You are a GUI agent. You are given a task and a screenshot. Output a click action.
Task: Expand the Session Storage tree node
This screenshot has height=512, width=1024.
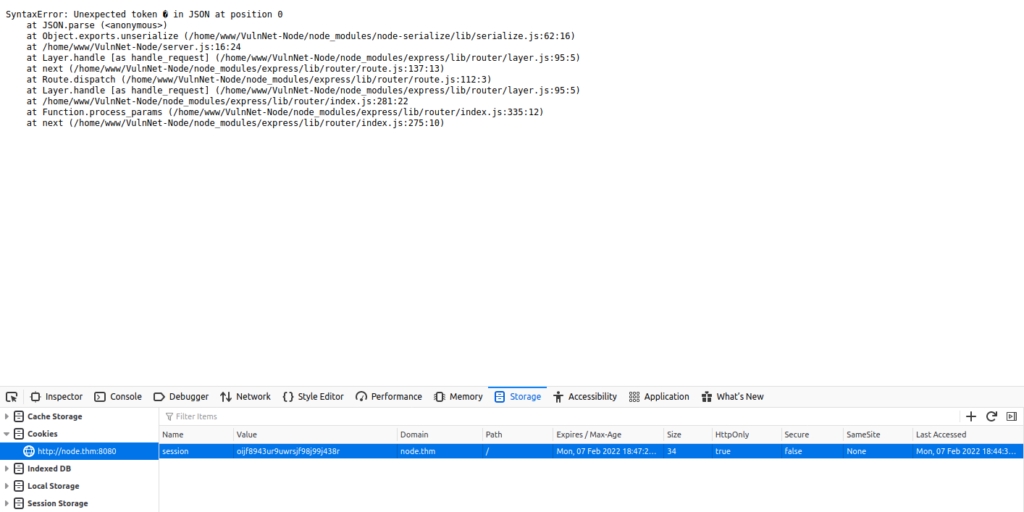(7, 504)
